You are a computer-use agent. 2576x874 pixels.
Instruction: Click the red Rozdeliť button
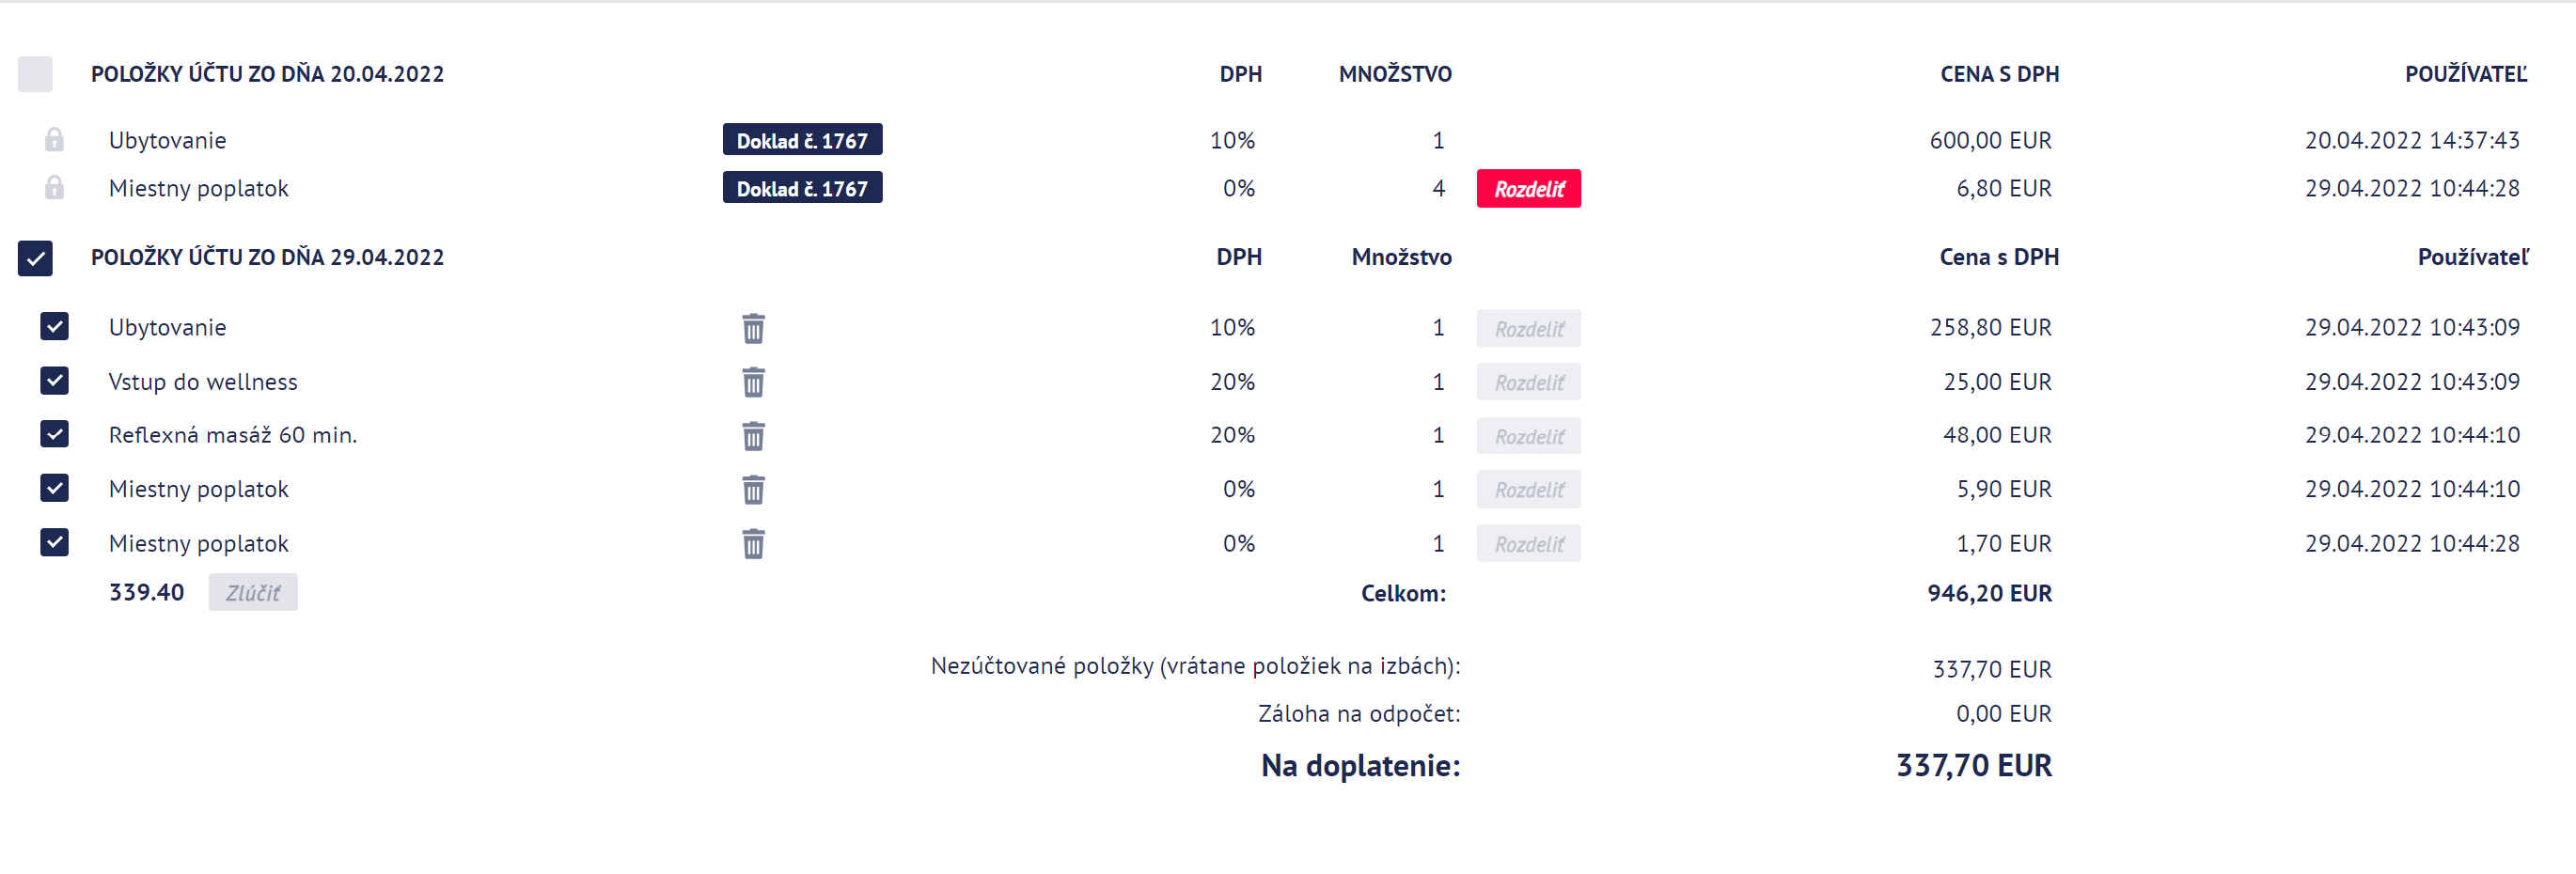click(x=1528, y=189)
